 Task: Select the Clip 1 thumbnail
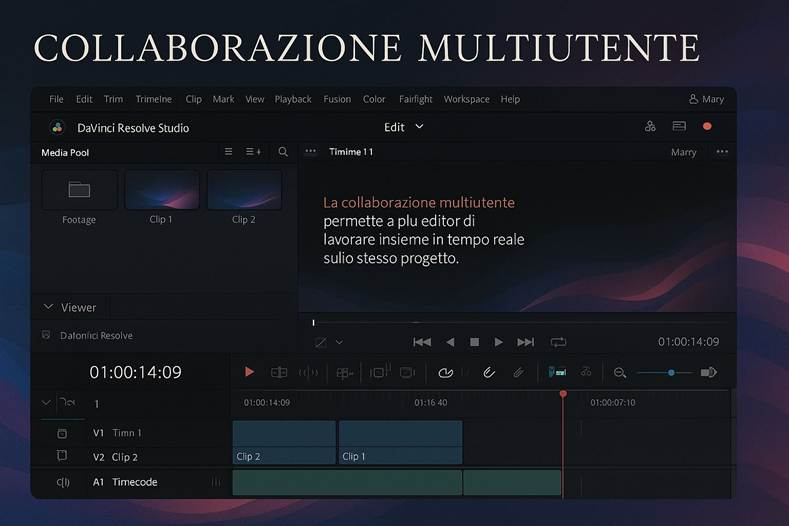tap(162, 190)
